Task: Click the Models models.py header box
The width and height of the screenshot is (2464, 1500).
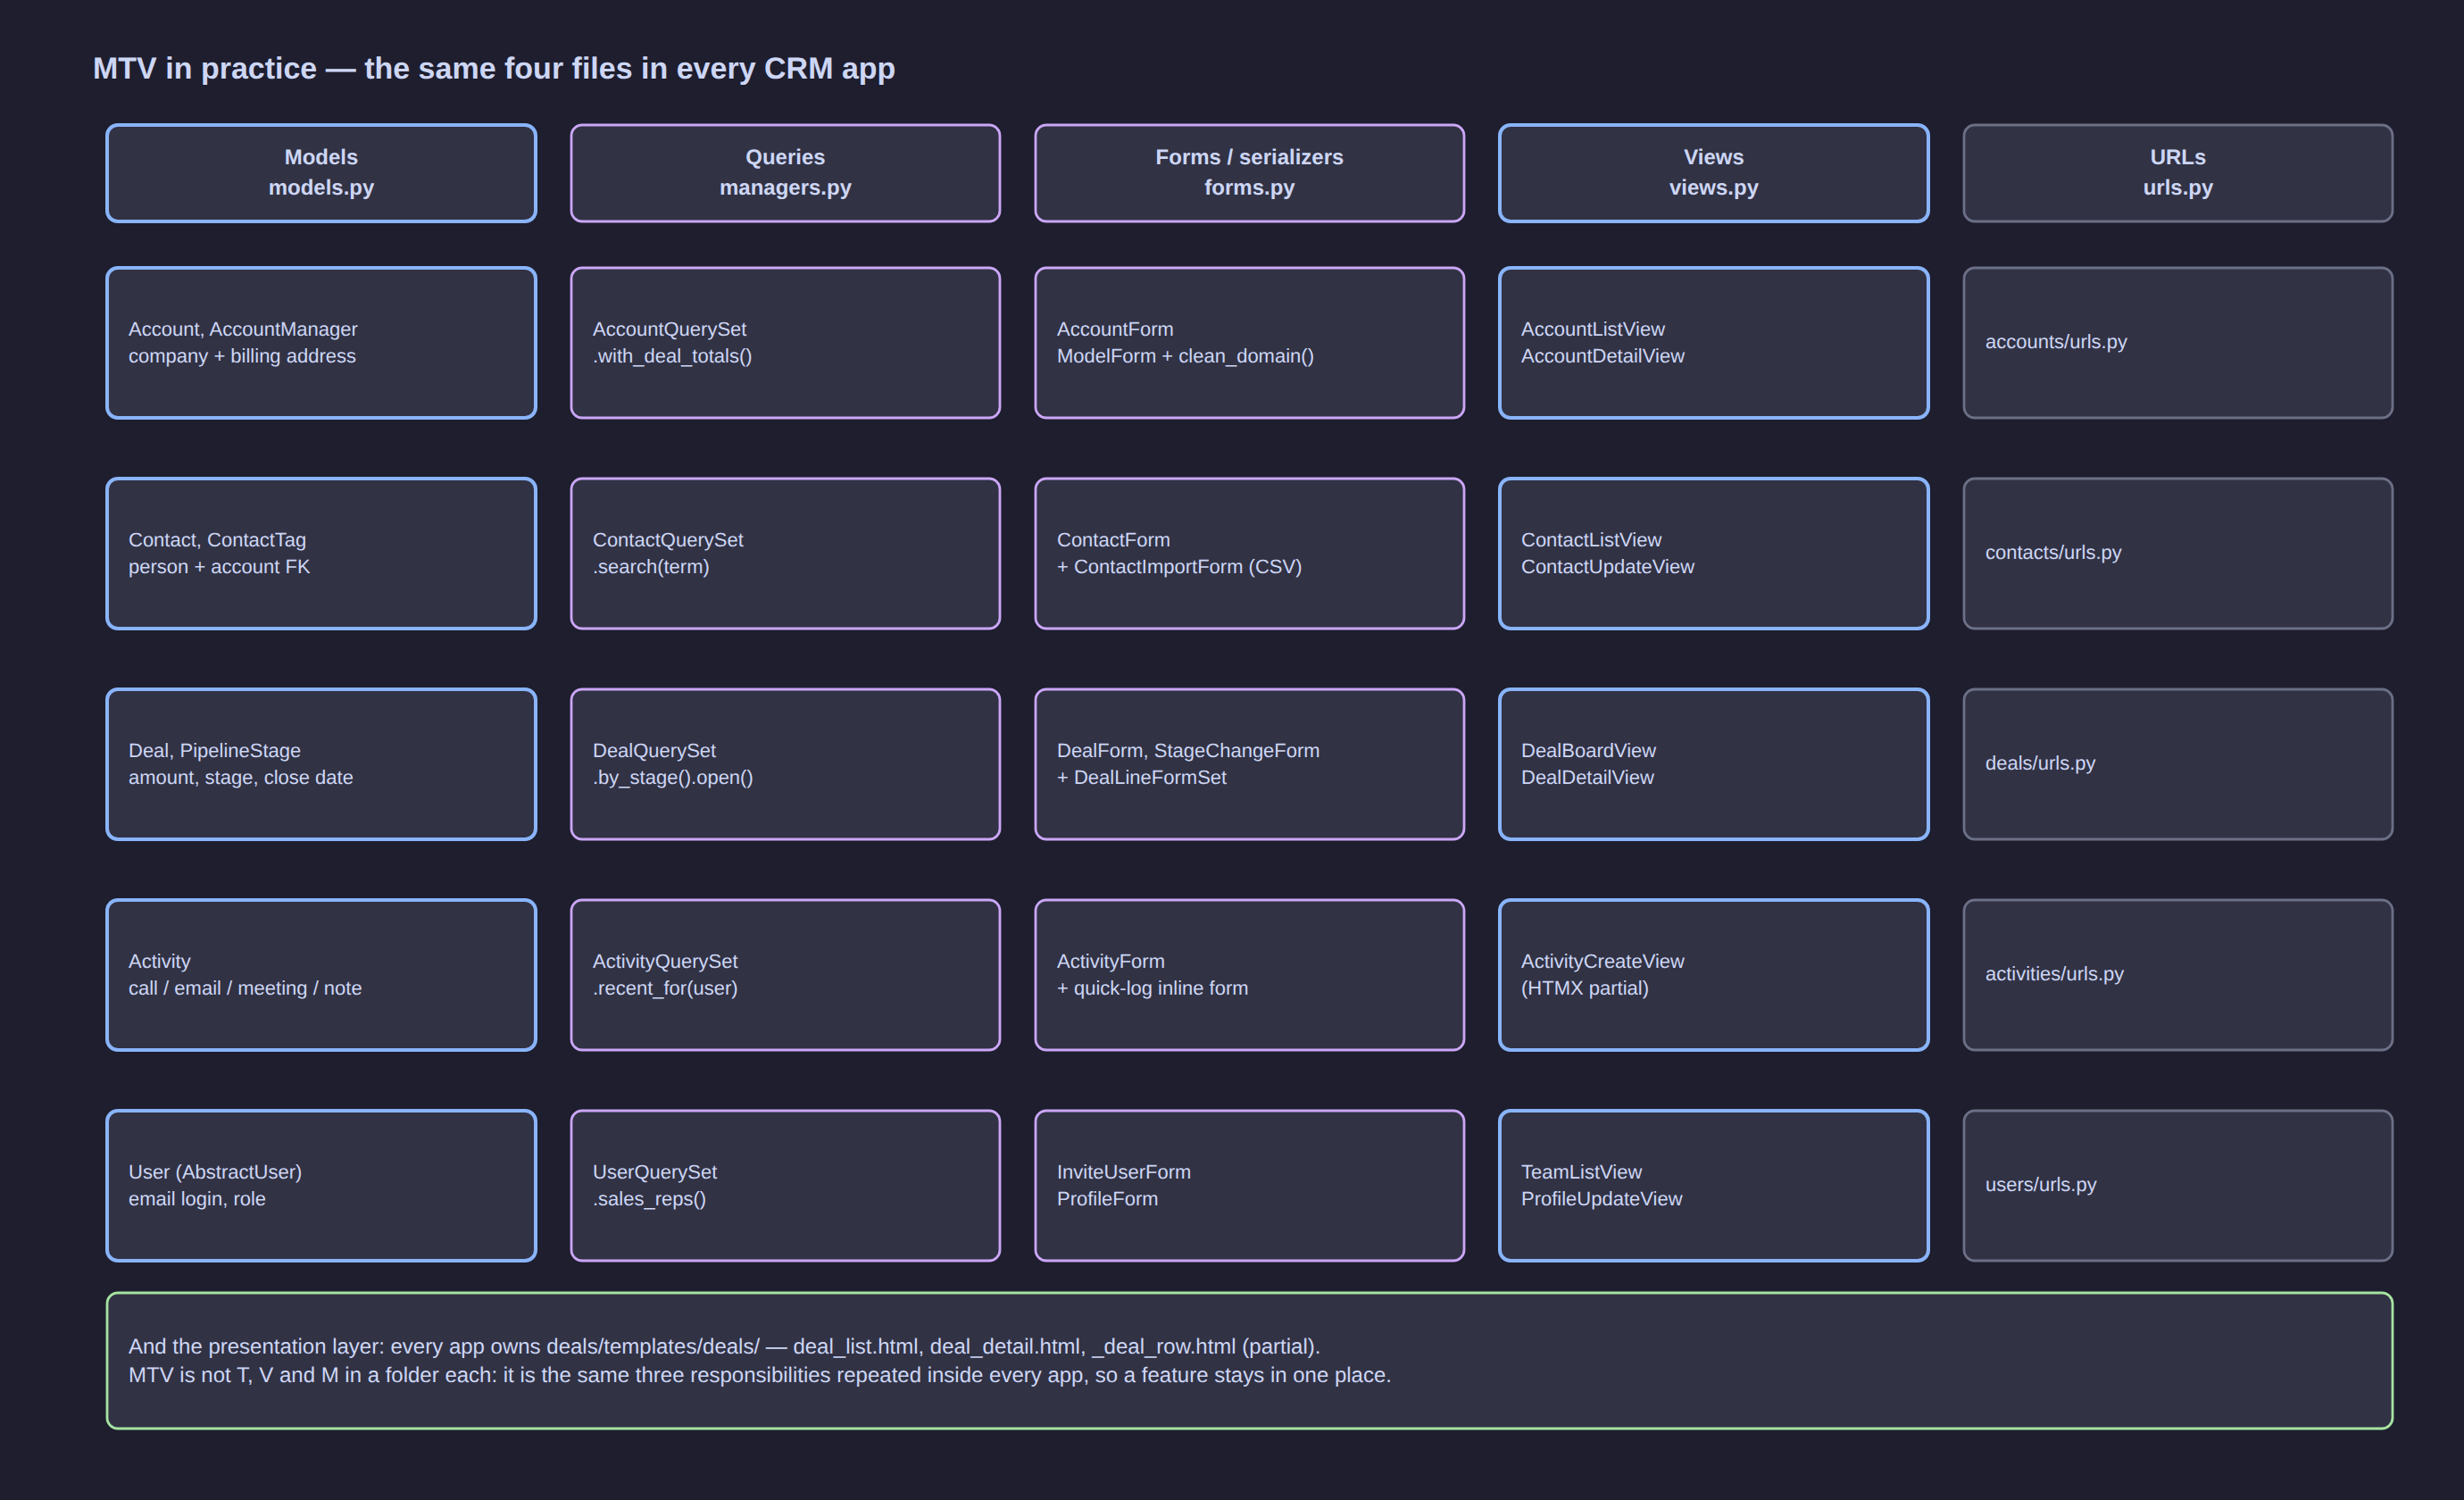Action: pyautogui.click(x=321, y=173)
